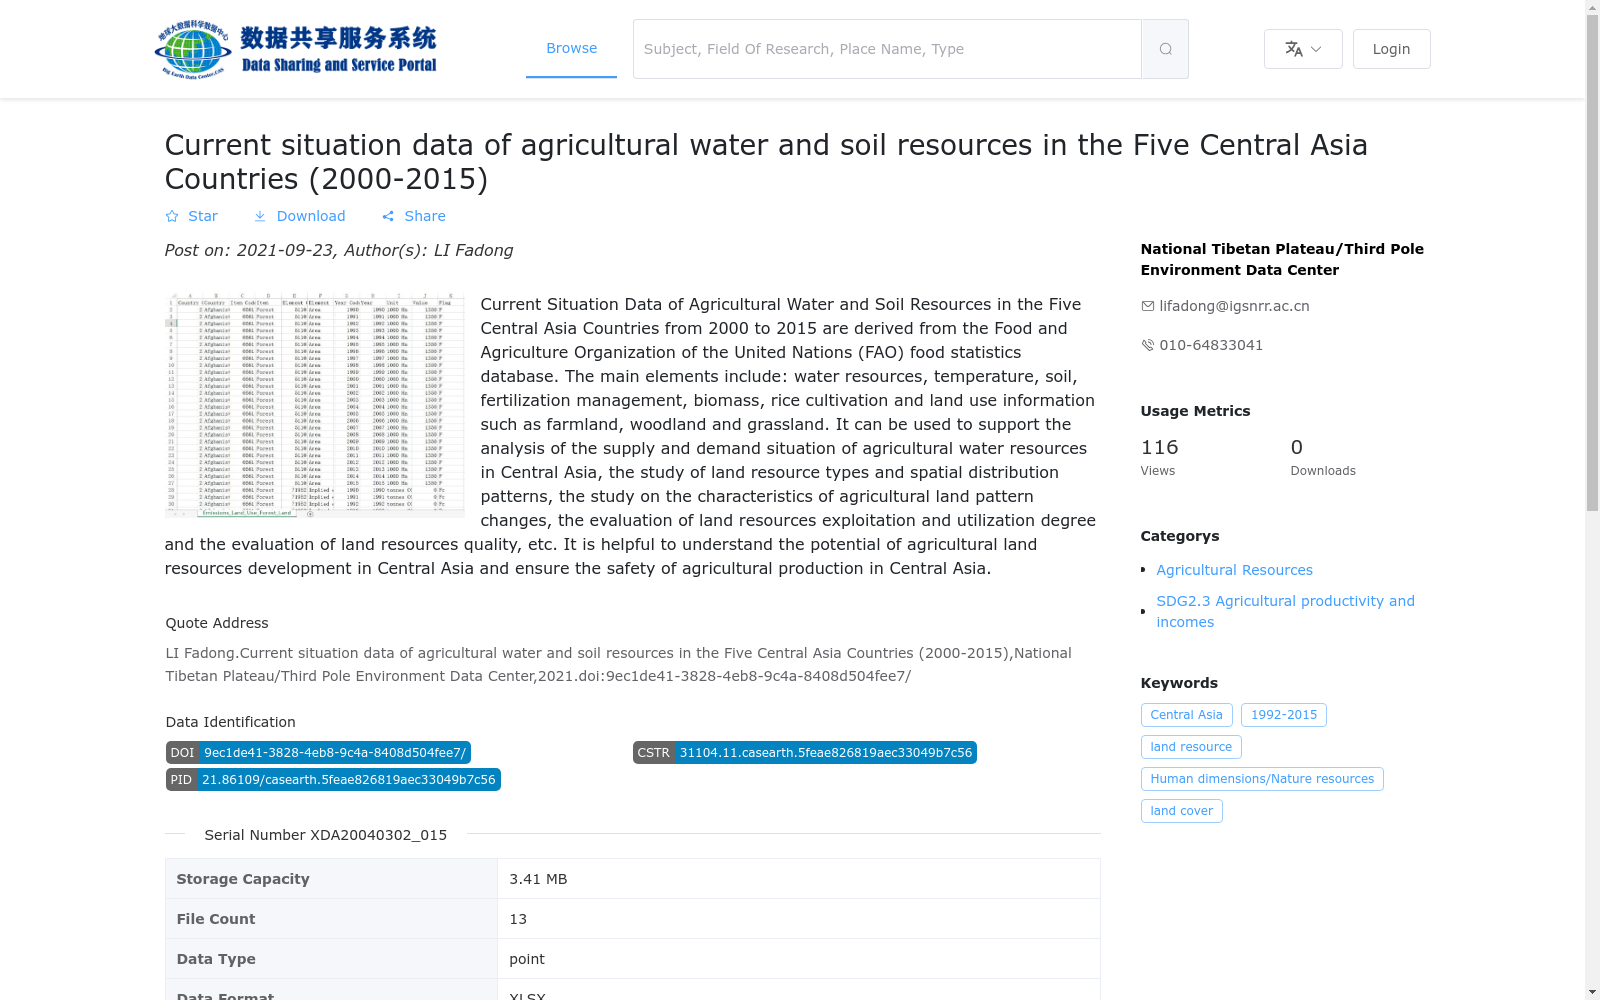Select the 1992-2015 keyword tag
This screenshot has width=1600, height=1000.
1284,715
